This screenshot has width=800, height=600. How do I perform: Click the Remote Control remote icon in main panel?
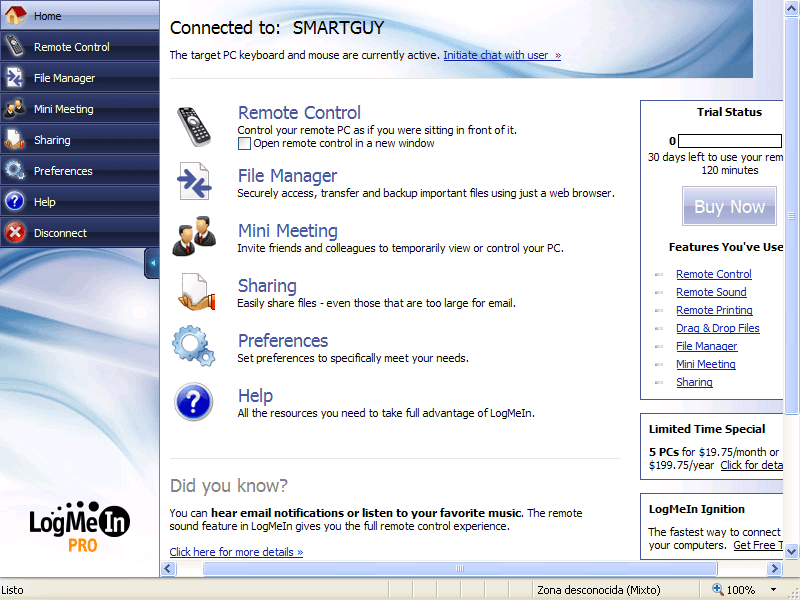click(x=193, y=127)
